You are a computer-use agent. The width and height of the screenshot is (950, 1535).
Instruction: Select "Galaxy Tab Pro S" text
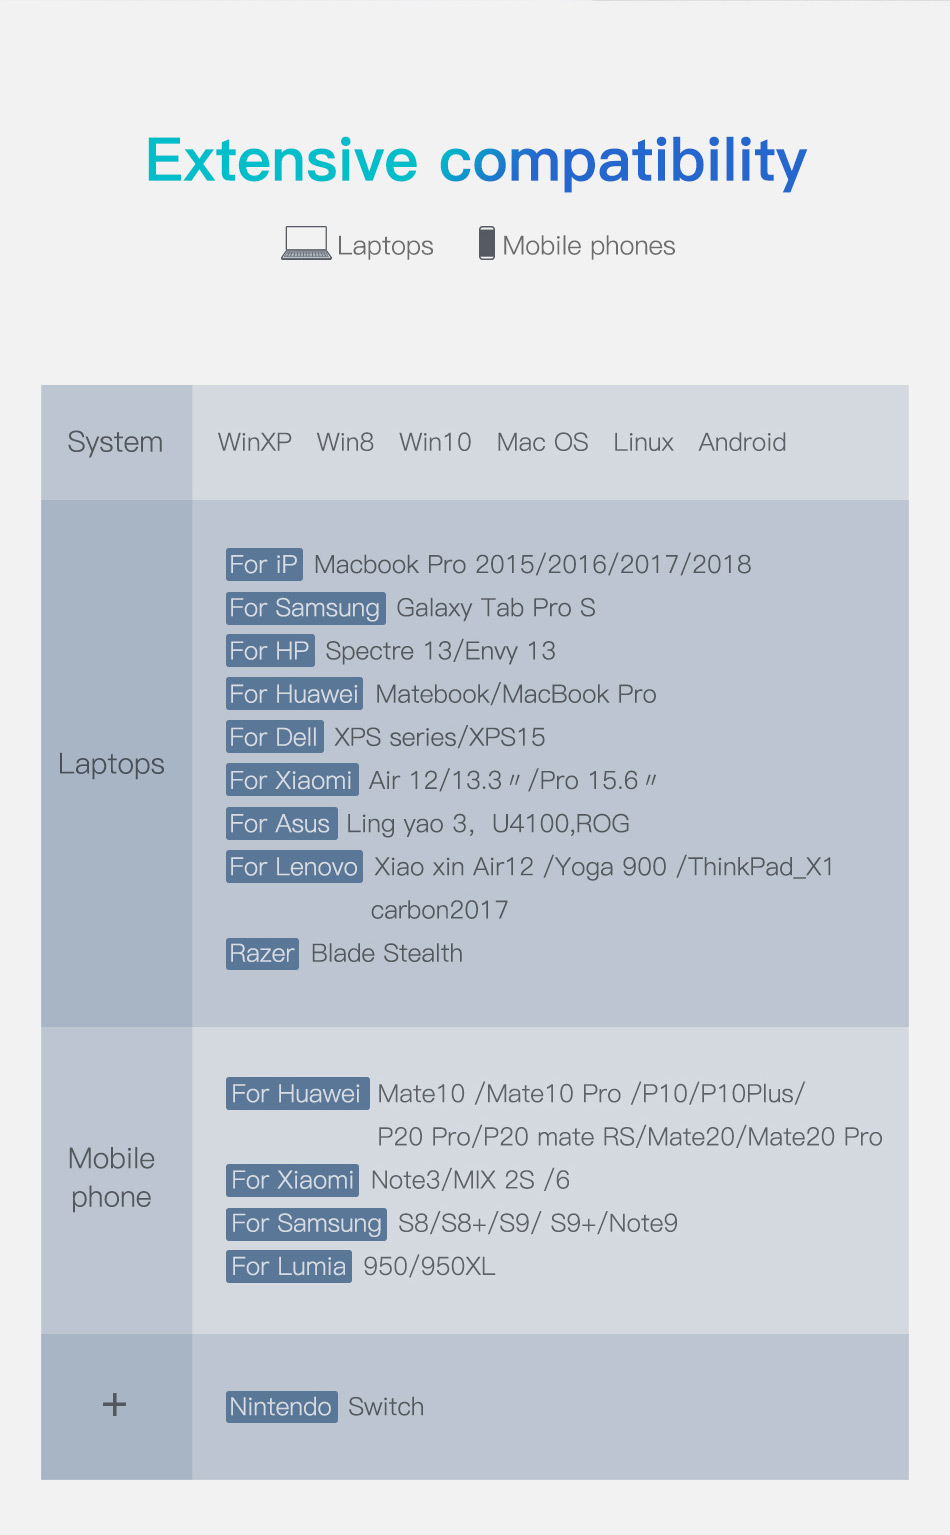pyautogui.click(x=496, y=607)
